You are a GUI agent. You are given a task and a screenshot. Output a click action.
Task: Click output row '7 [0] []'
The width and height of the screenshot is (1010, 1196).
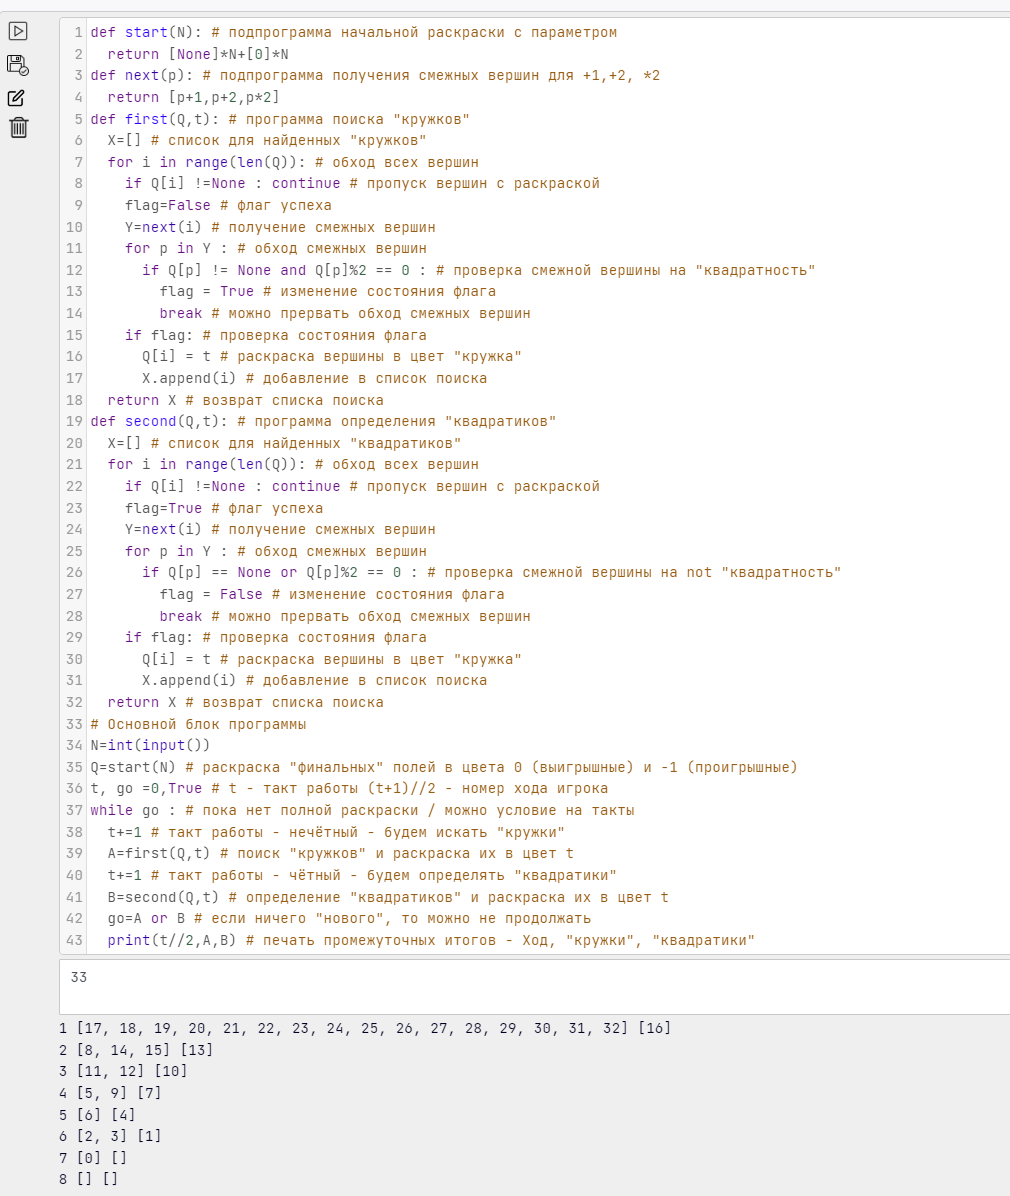tap(93, 1158)
